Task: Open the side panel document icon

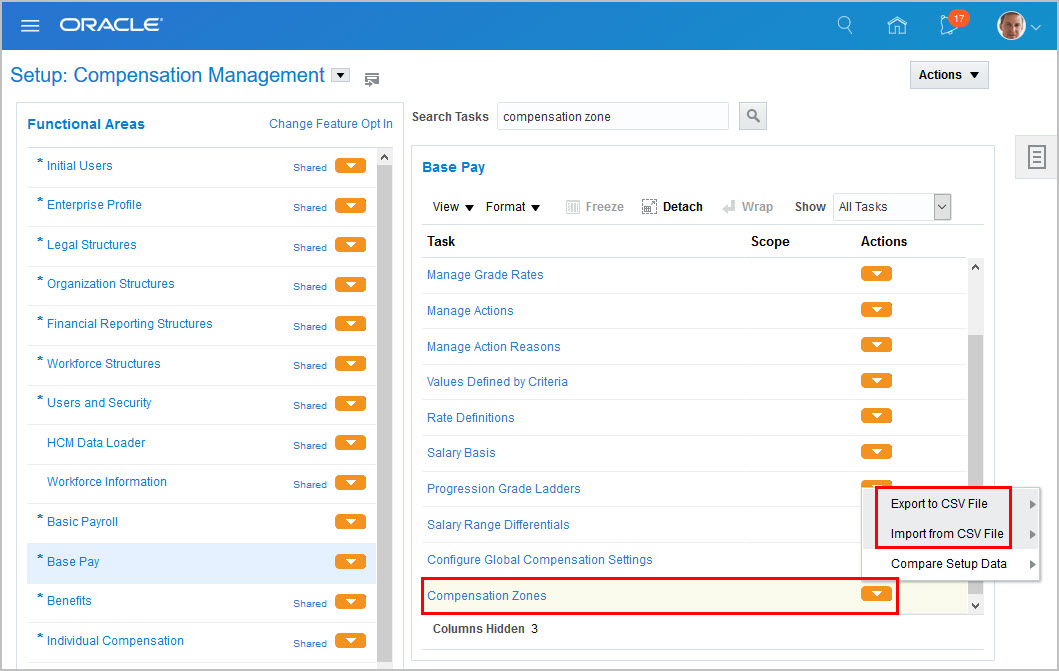Action: pyautogui.click(x=1037, y=157)
